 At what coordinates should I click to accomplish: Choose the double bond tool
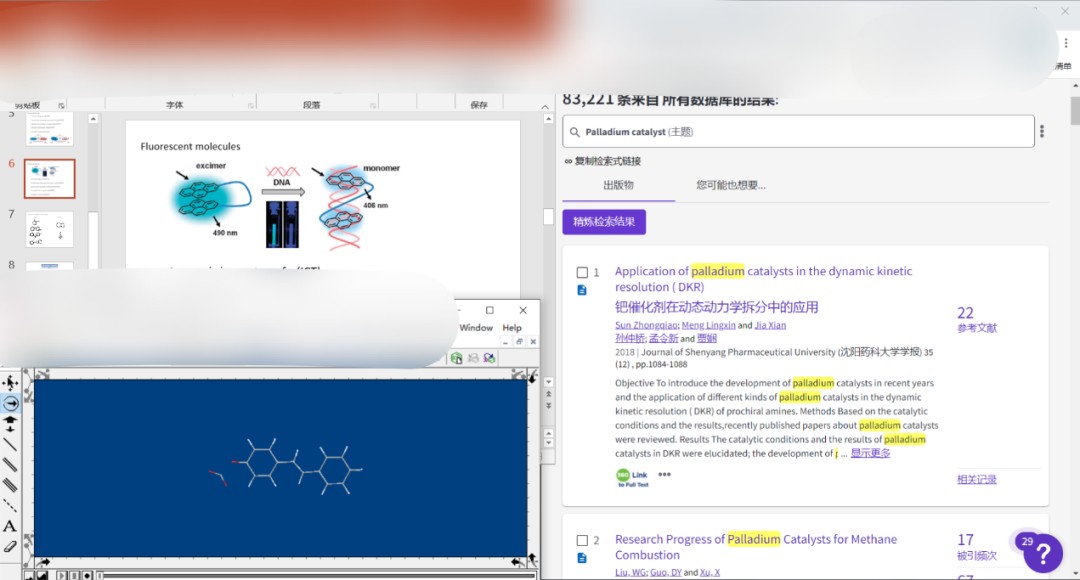click(10, 464)
